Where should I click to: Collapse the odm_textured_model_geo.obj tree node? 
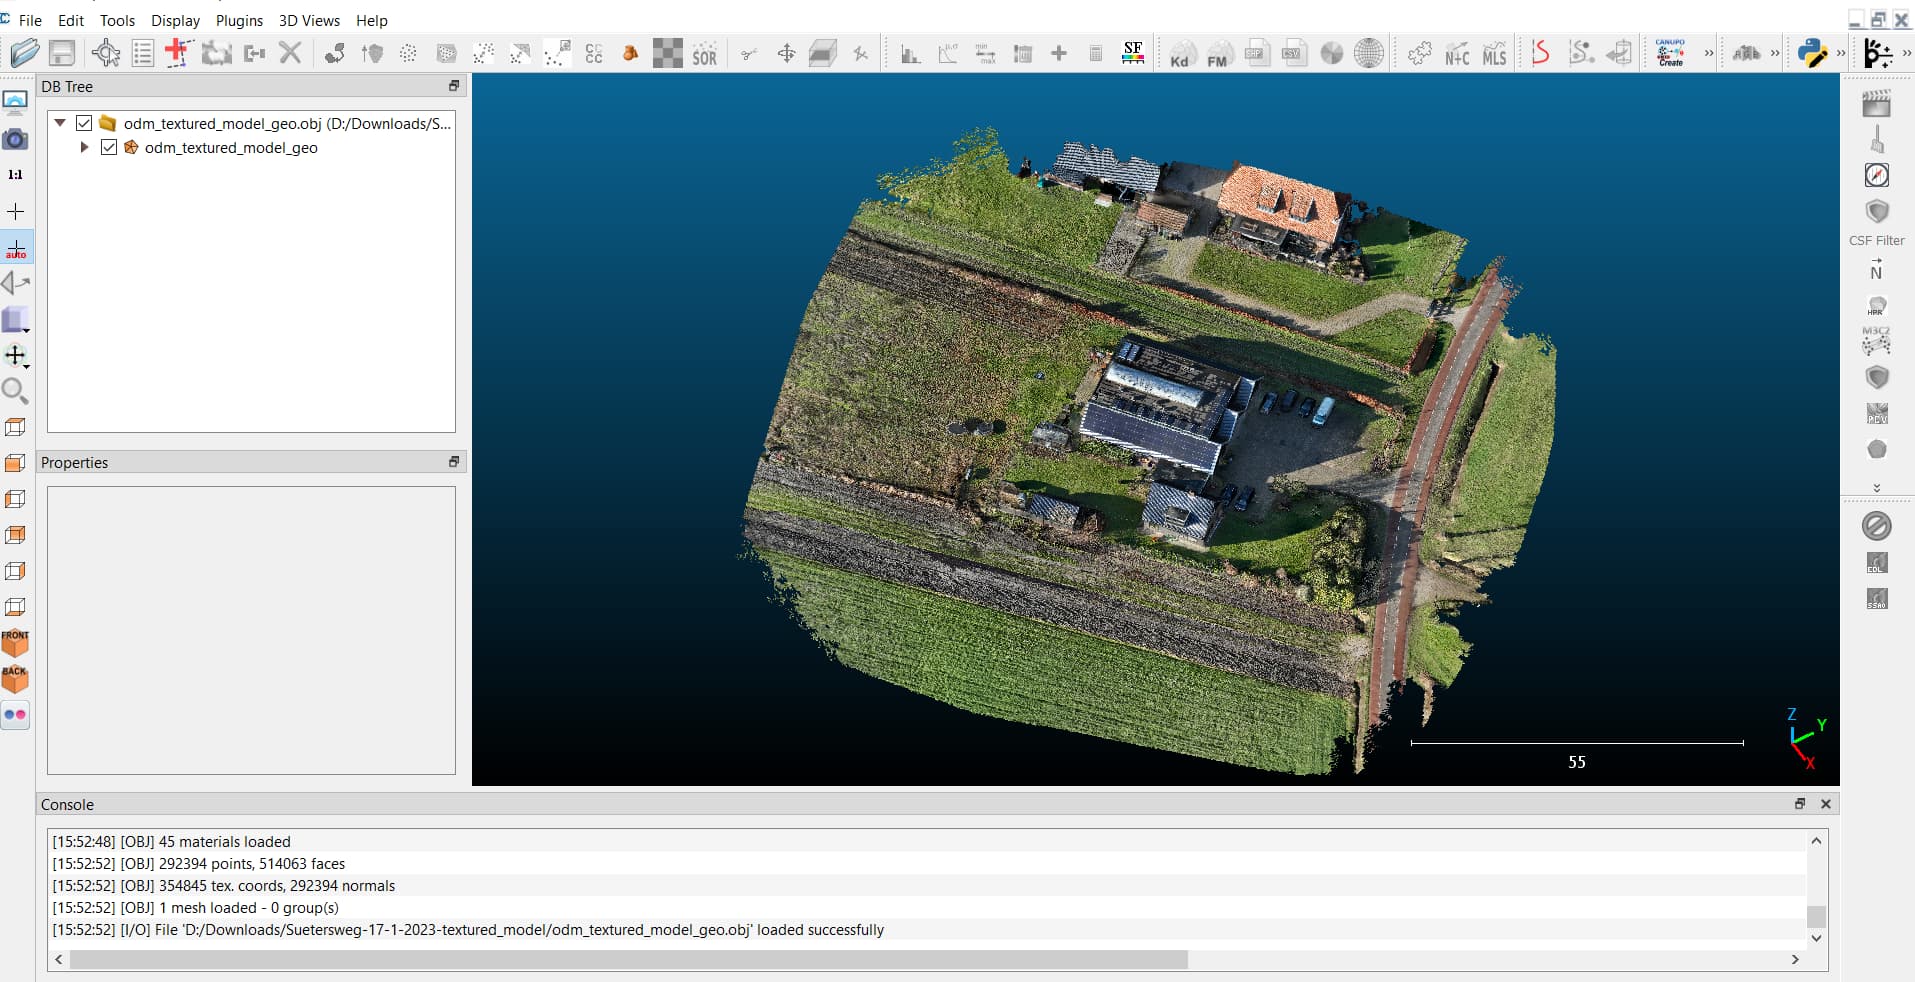coord(60,123)
